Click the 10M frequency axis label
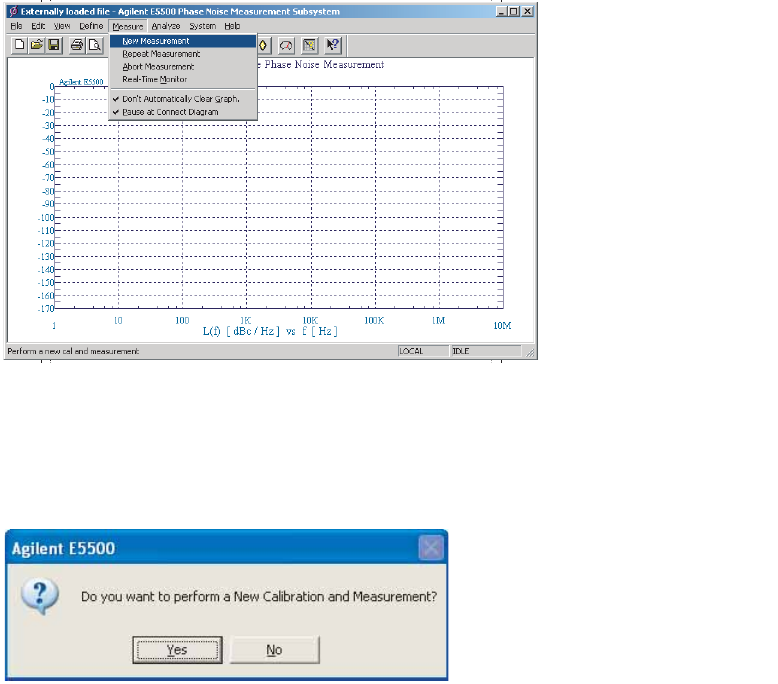 click(502, 326)
